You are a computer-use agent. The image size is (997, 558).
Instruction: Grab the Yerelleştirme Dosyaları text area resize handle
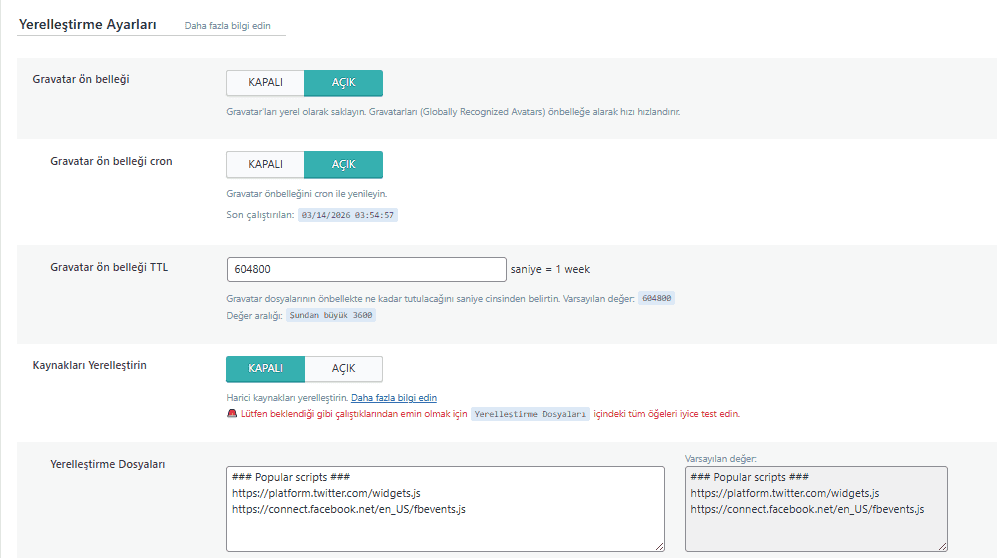coord(659,546)
